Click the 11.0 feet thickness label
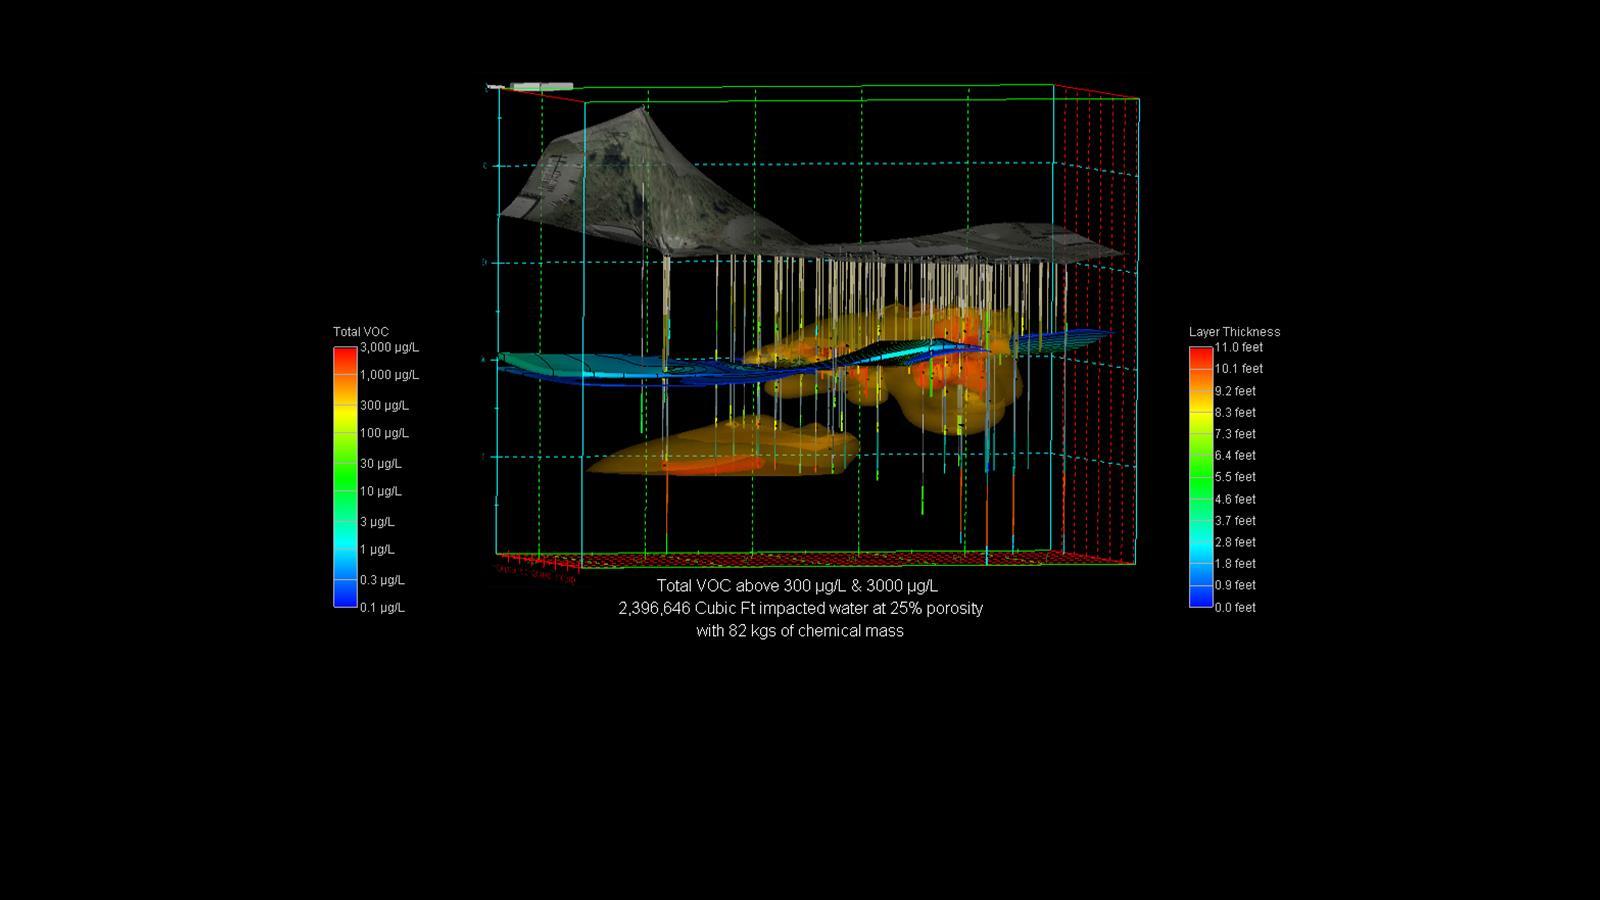 (x=1238, y=348)
